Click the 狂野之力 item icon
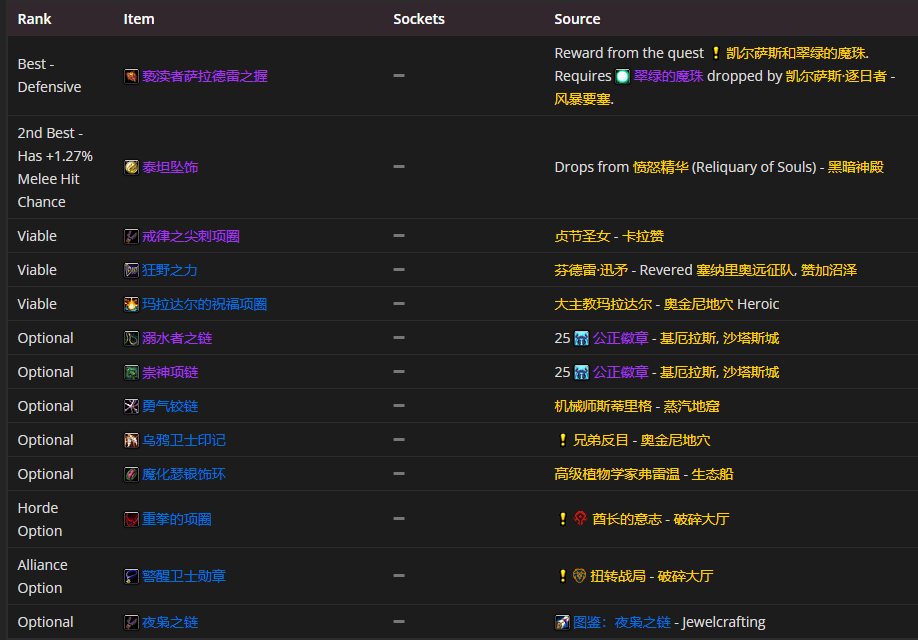Viewport: 918px width, 640px height. pyautogui.click(x=131, y=269)
